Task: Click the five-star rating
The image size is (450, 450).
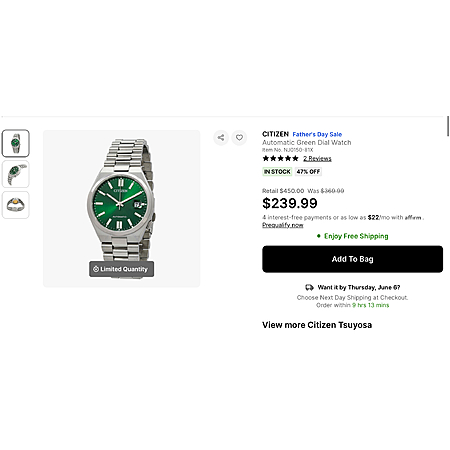Action: (280, 158)
